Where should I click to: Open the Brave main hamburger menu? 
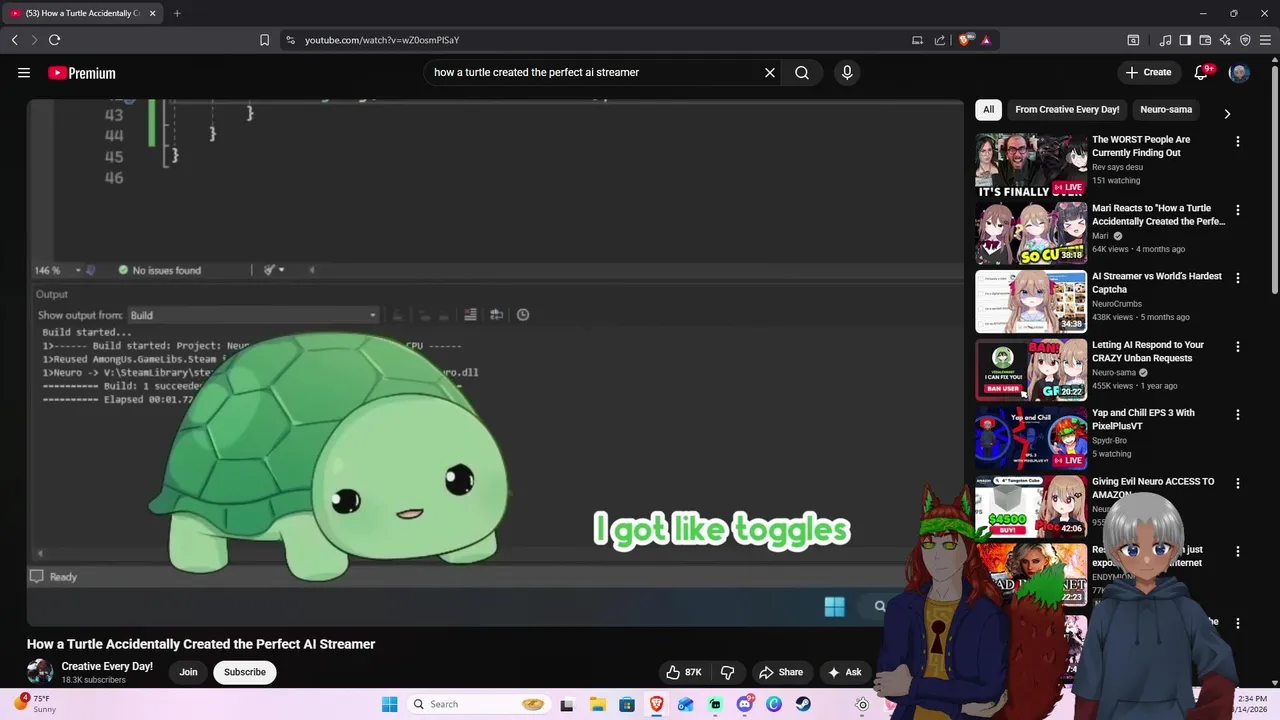pos(1265,40)
